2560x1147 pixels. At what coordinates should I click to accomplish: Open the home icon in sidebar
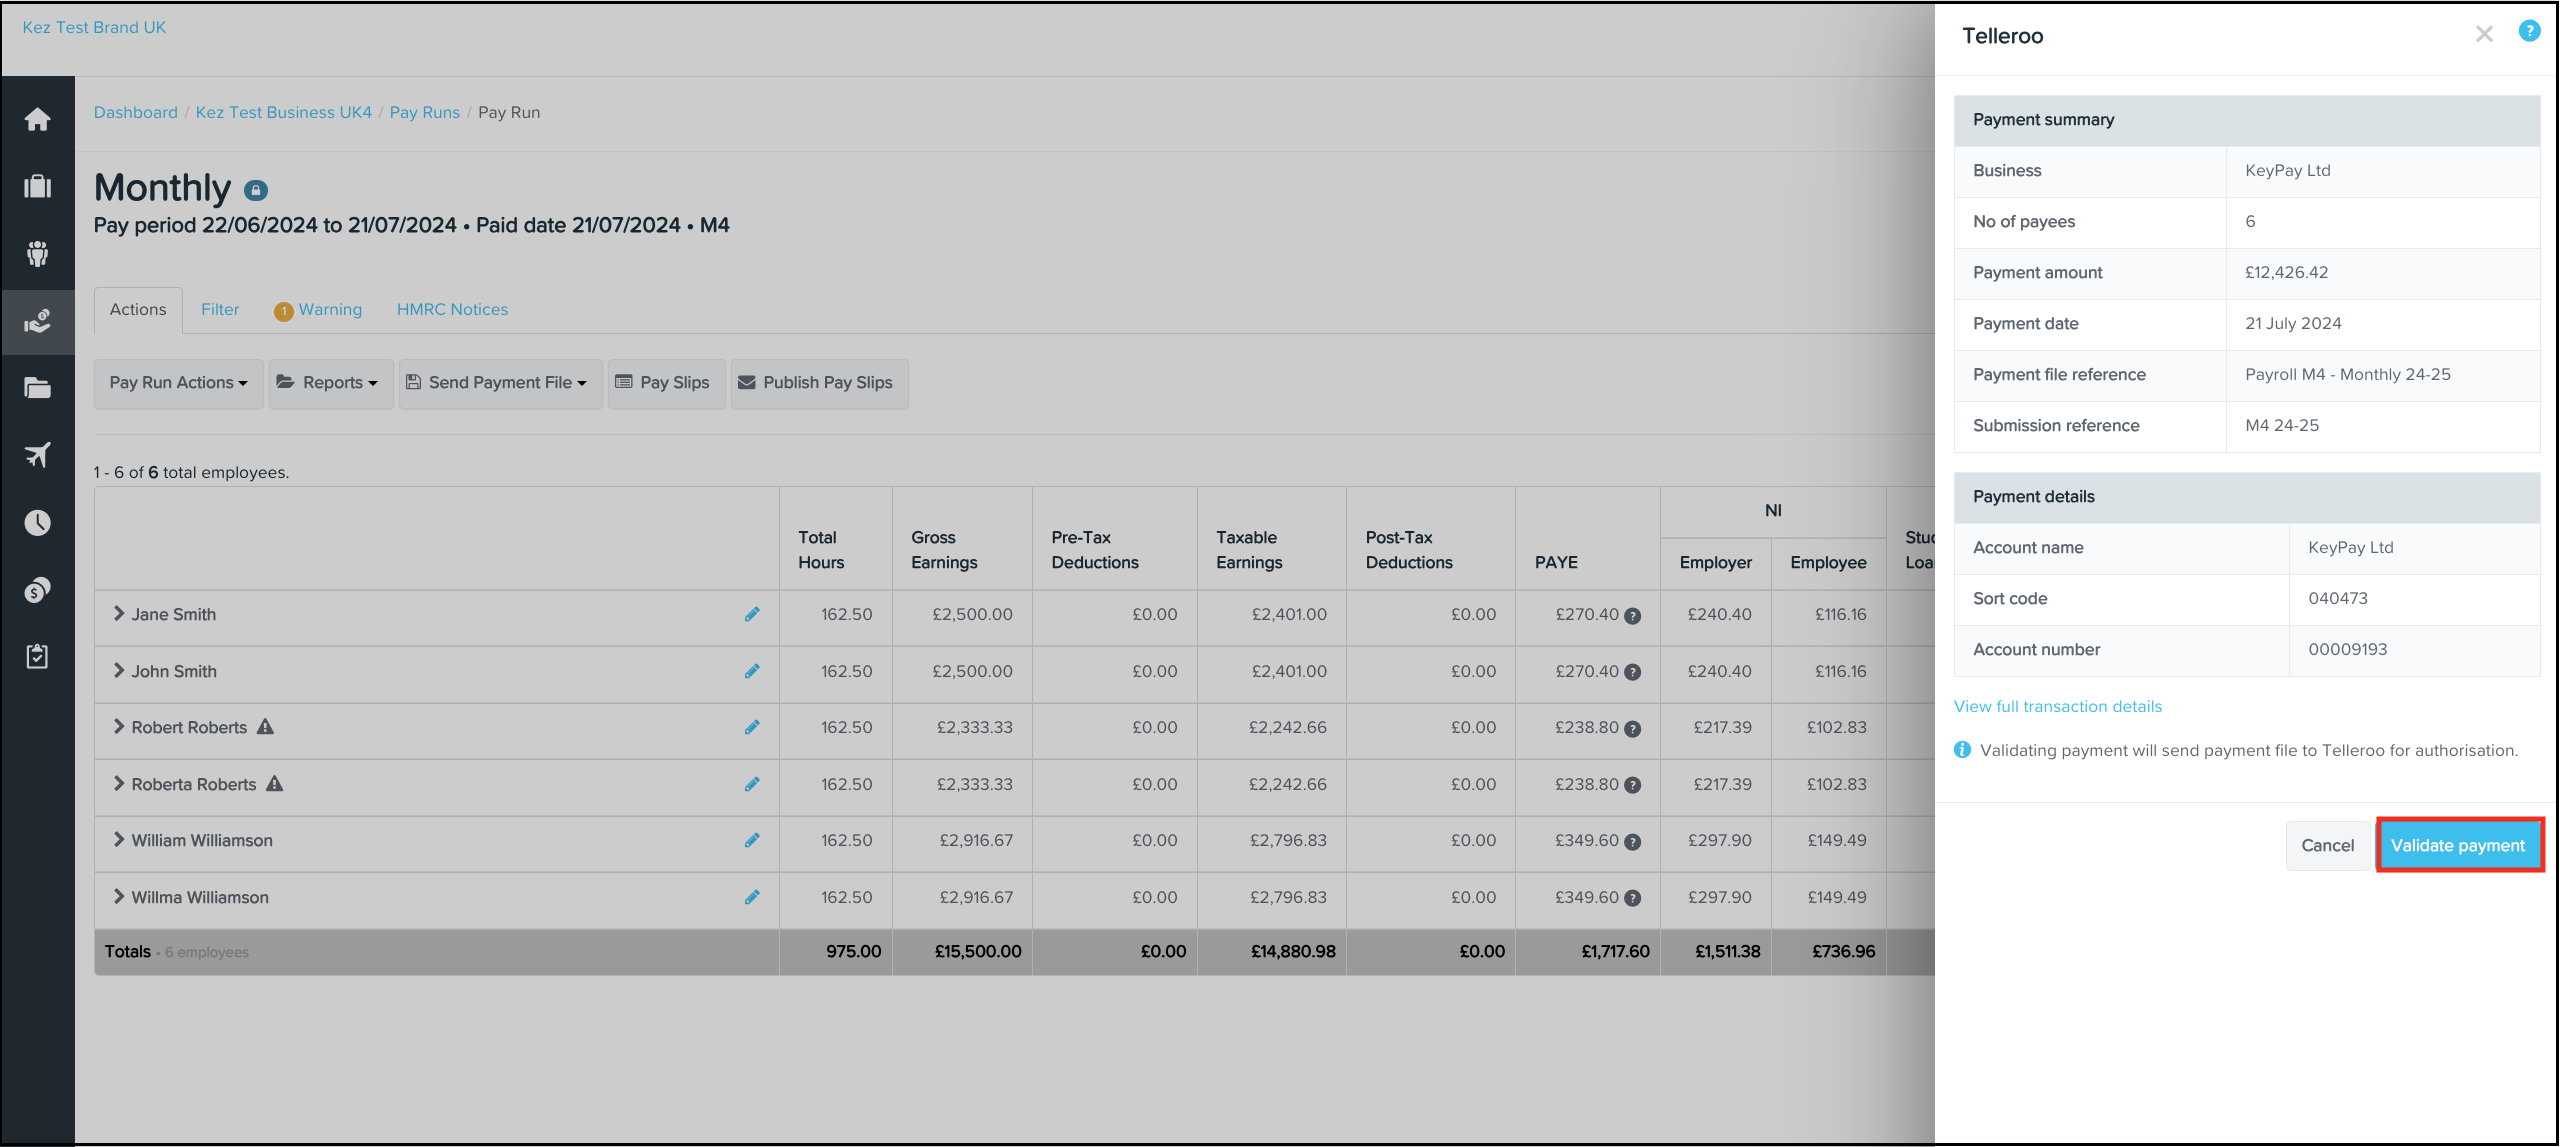pos(38,120)
